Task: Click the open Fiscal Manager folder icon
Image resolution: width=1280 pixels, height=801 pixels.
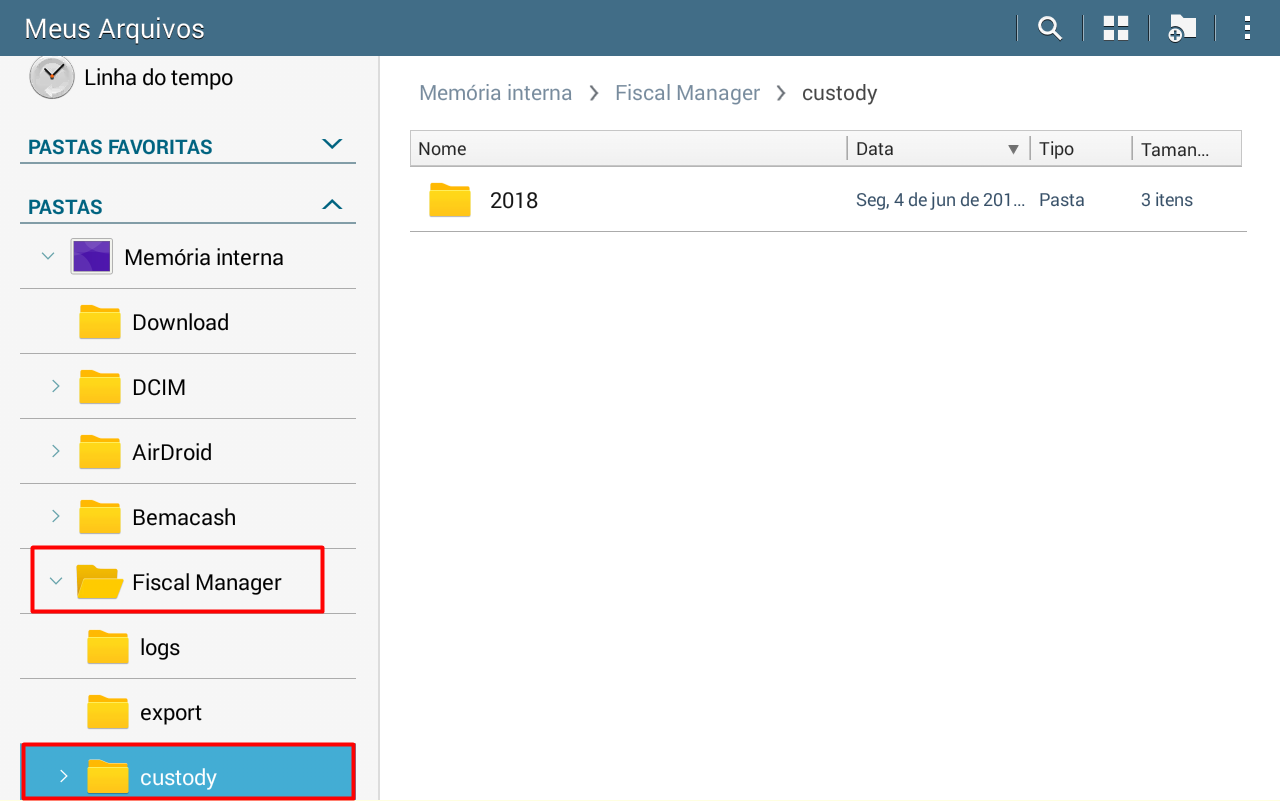Action: (100, 582)
